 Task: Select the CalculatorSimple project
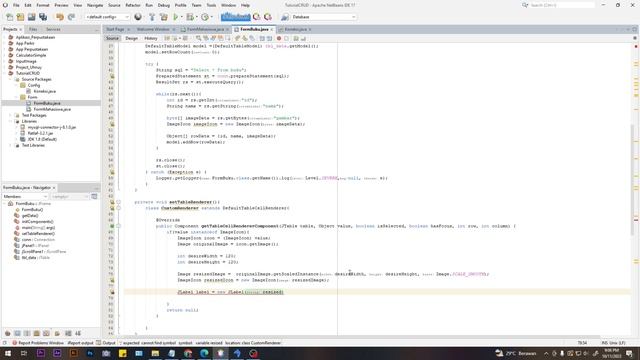click(x=31, y=55)
